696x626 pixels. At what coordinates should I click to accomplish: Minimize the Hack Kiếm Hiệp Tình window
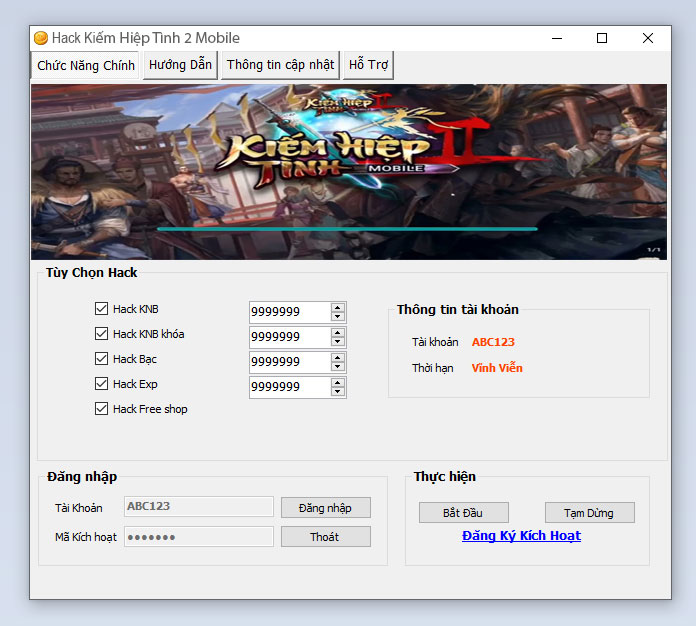click(557, 38)
